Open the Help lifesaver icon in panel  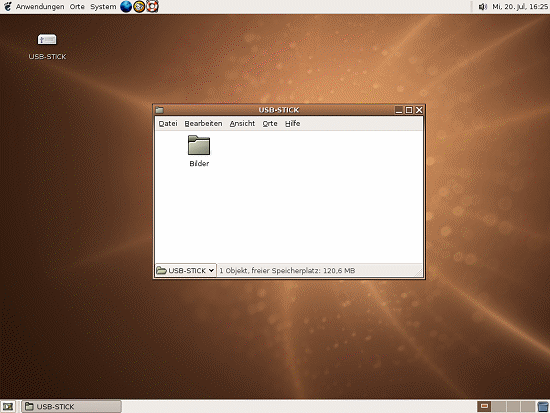pos(152,6)
